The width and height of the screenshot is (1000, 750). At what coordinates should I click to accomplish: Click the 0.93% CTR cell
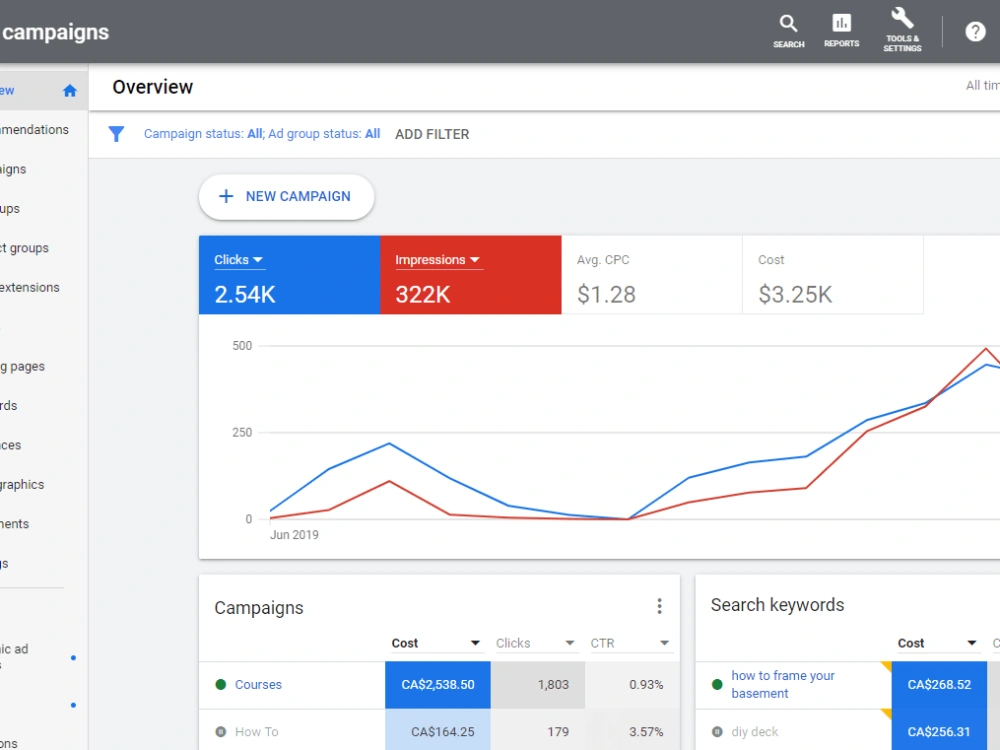pos(632,684)
